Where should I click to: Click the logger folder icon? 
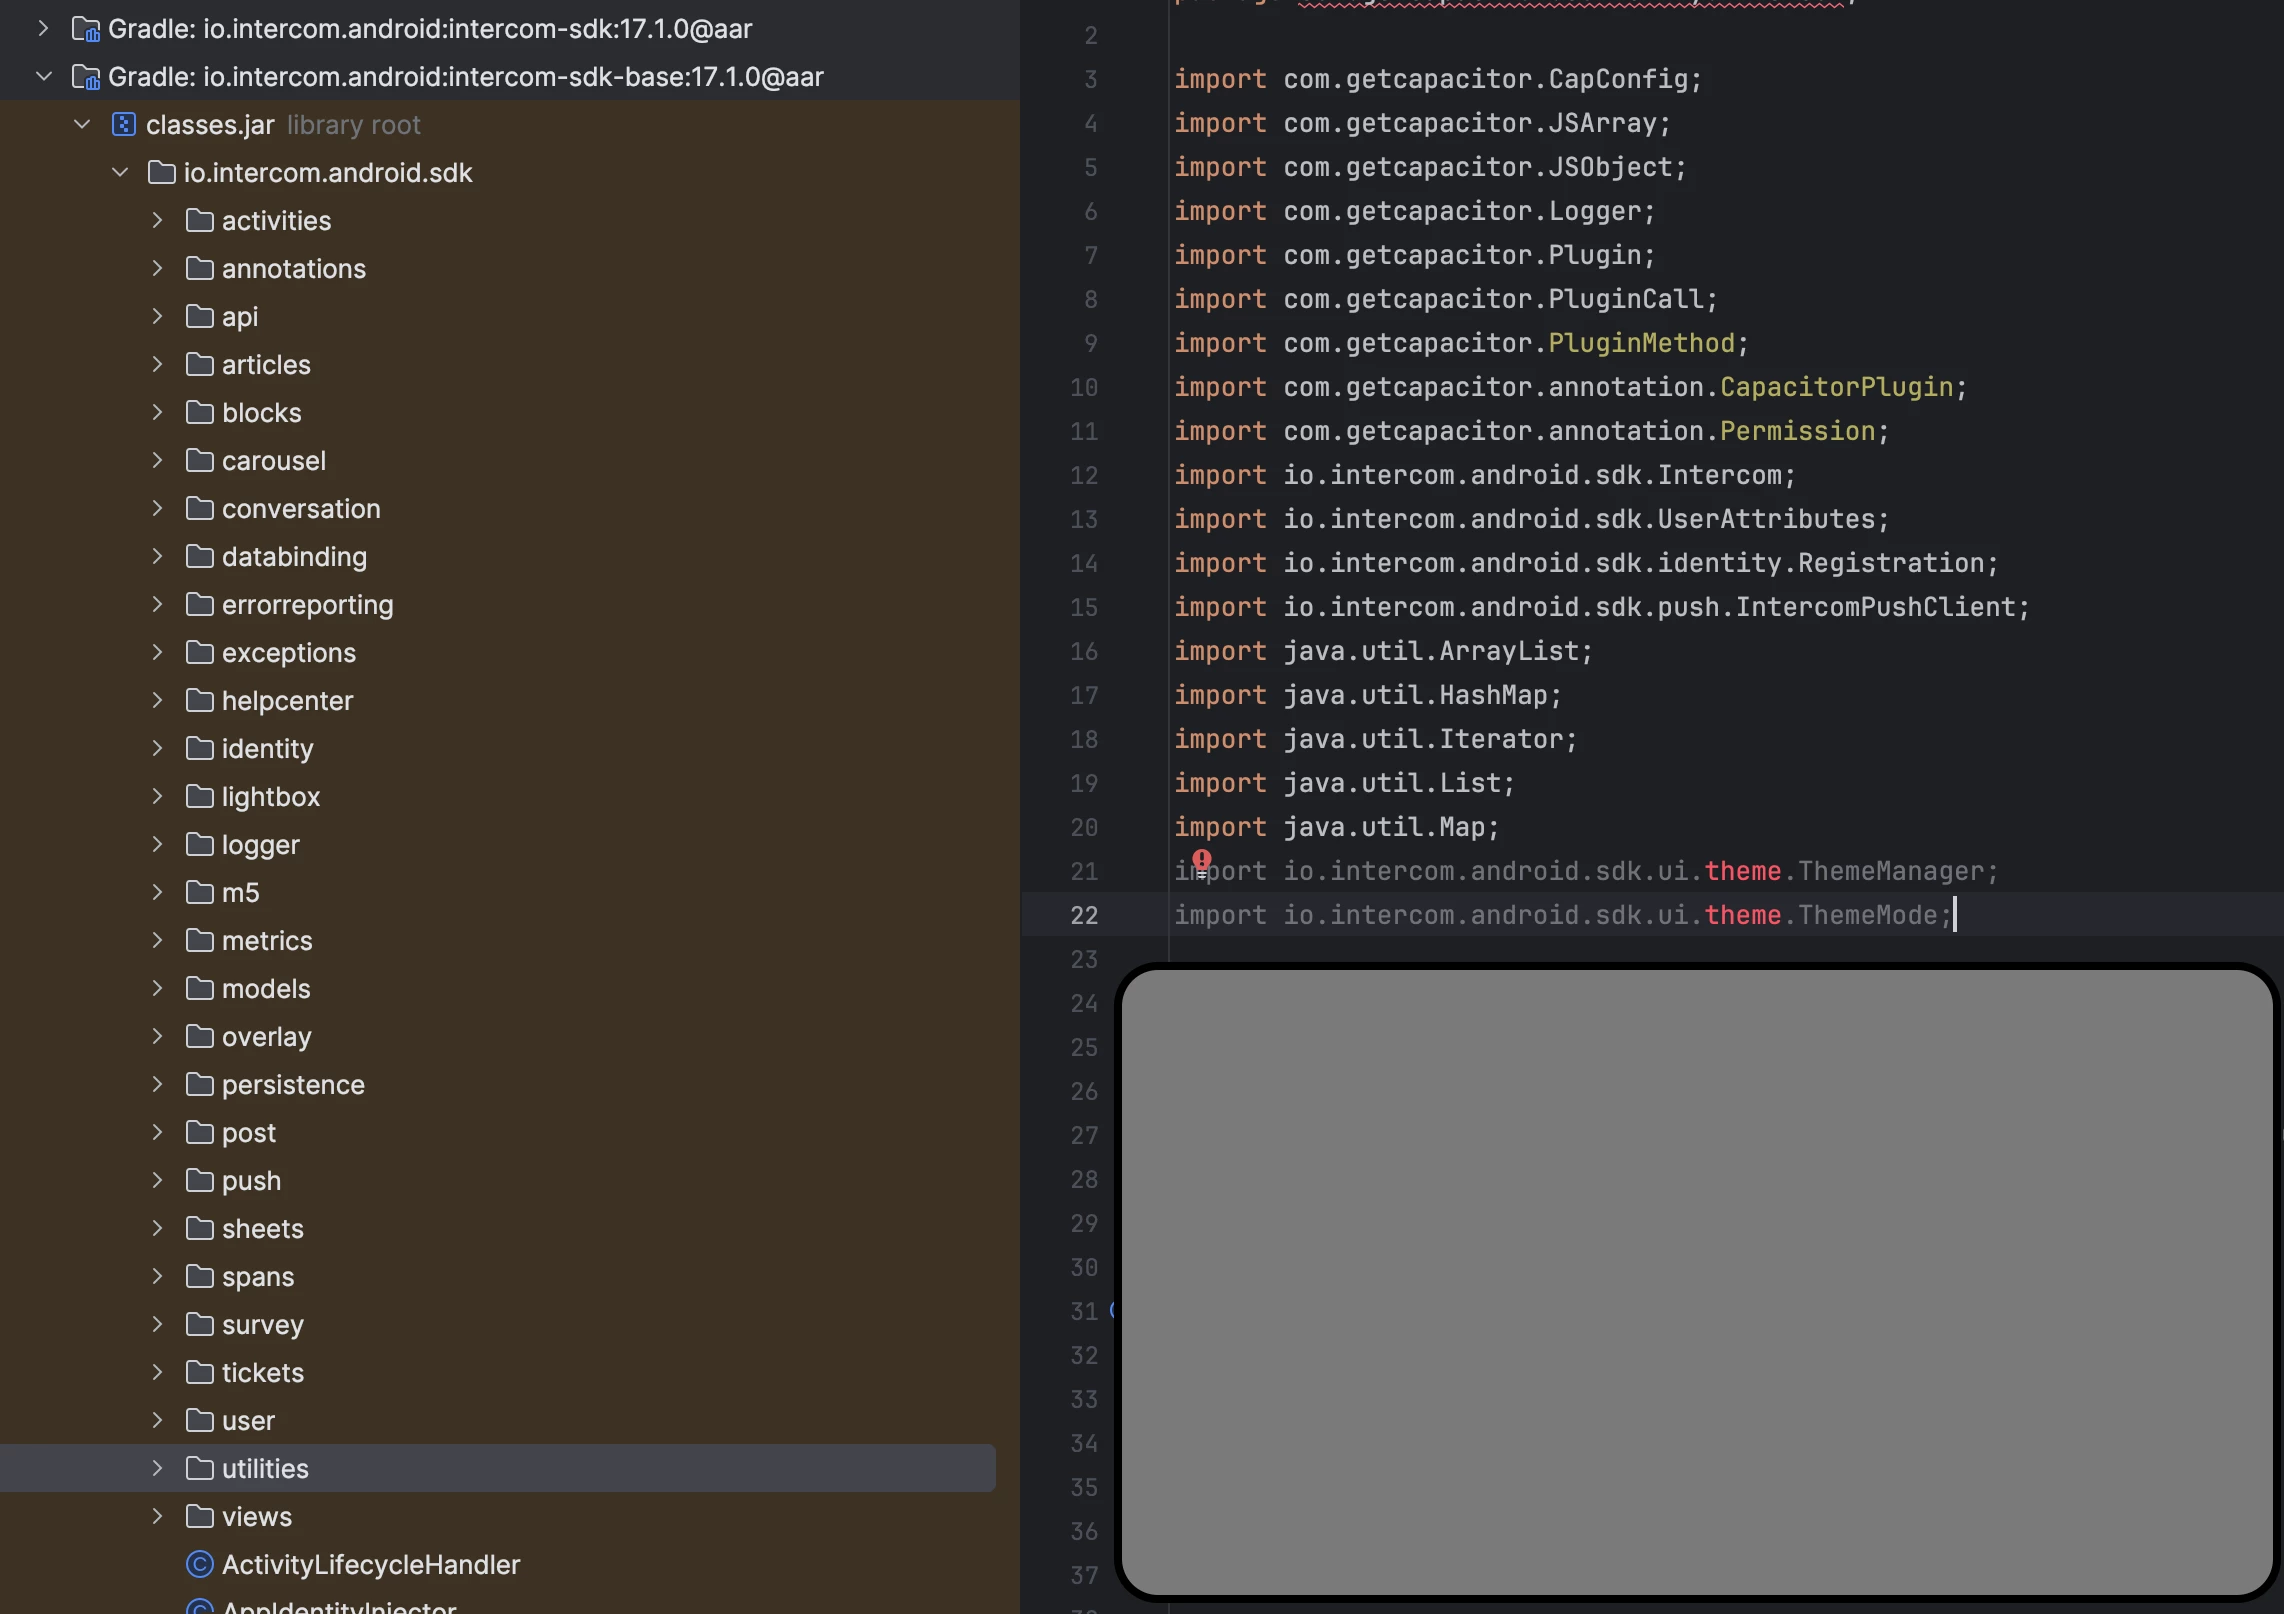point(200,845)
